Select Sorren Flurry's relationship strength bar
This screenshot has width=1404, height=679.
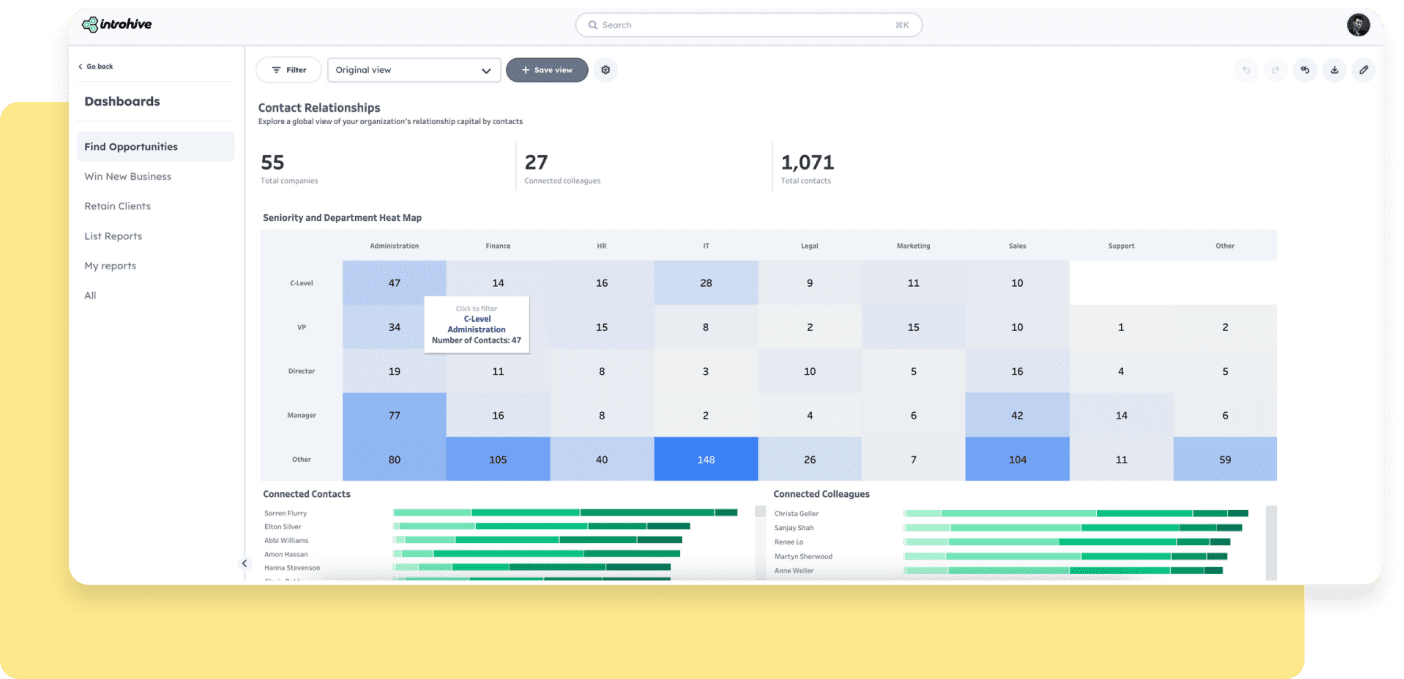pyautogui.click(x=565, y=512)
